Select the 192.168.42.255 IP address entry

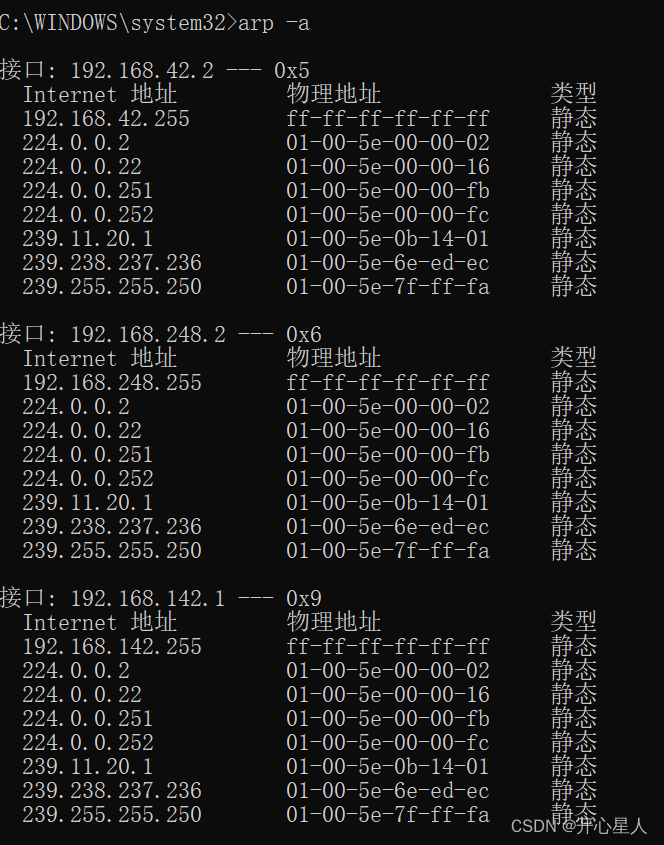tap(106, 119)
